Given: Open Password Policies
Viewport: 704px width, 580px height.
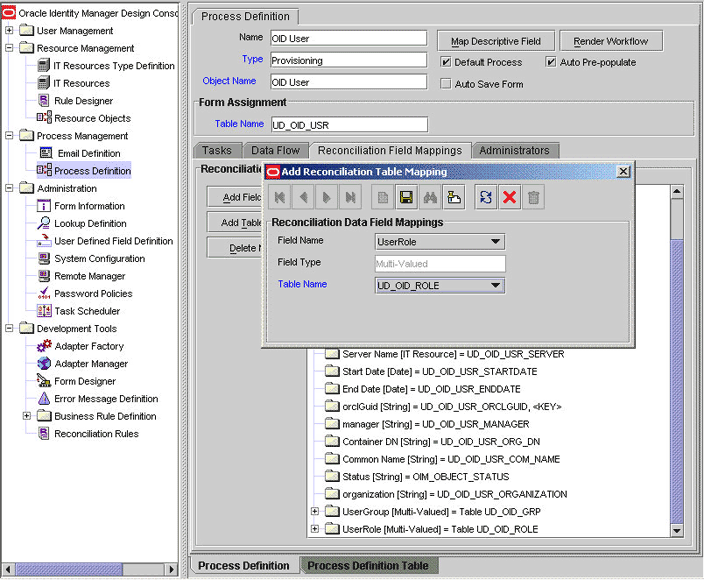Looking at the screenshot, I should point(93,294).
